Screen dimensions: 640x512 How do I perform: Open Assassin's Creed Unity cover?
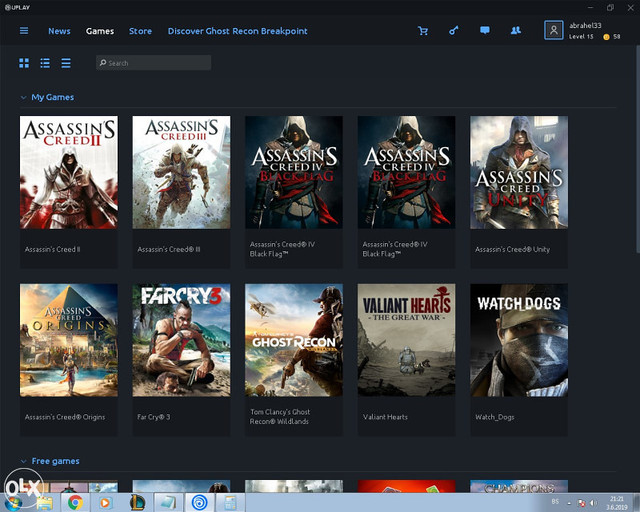tap(519, 172)
